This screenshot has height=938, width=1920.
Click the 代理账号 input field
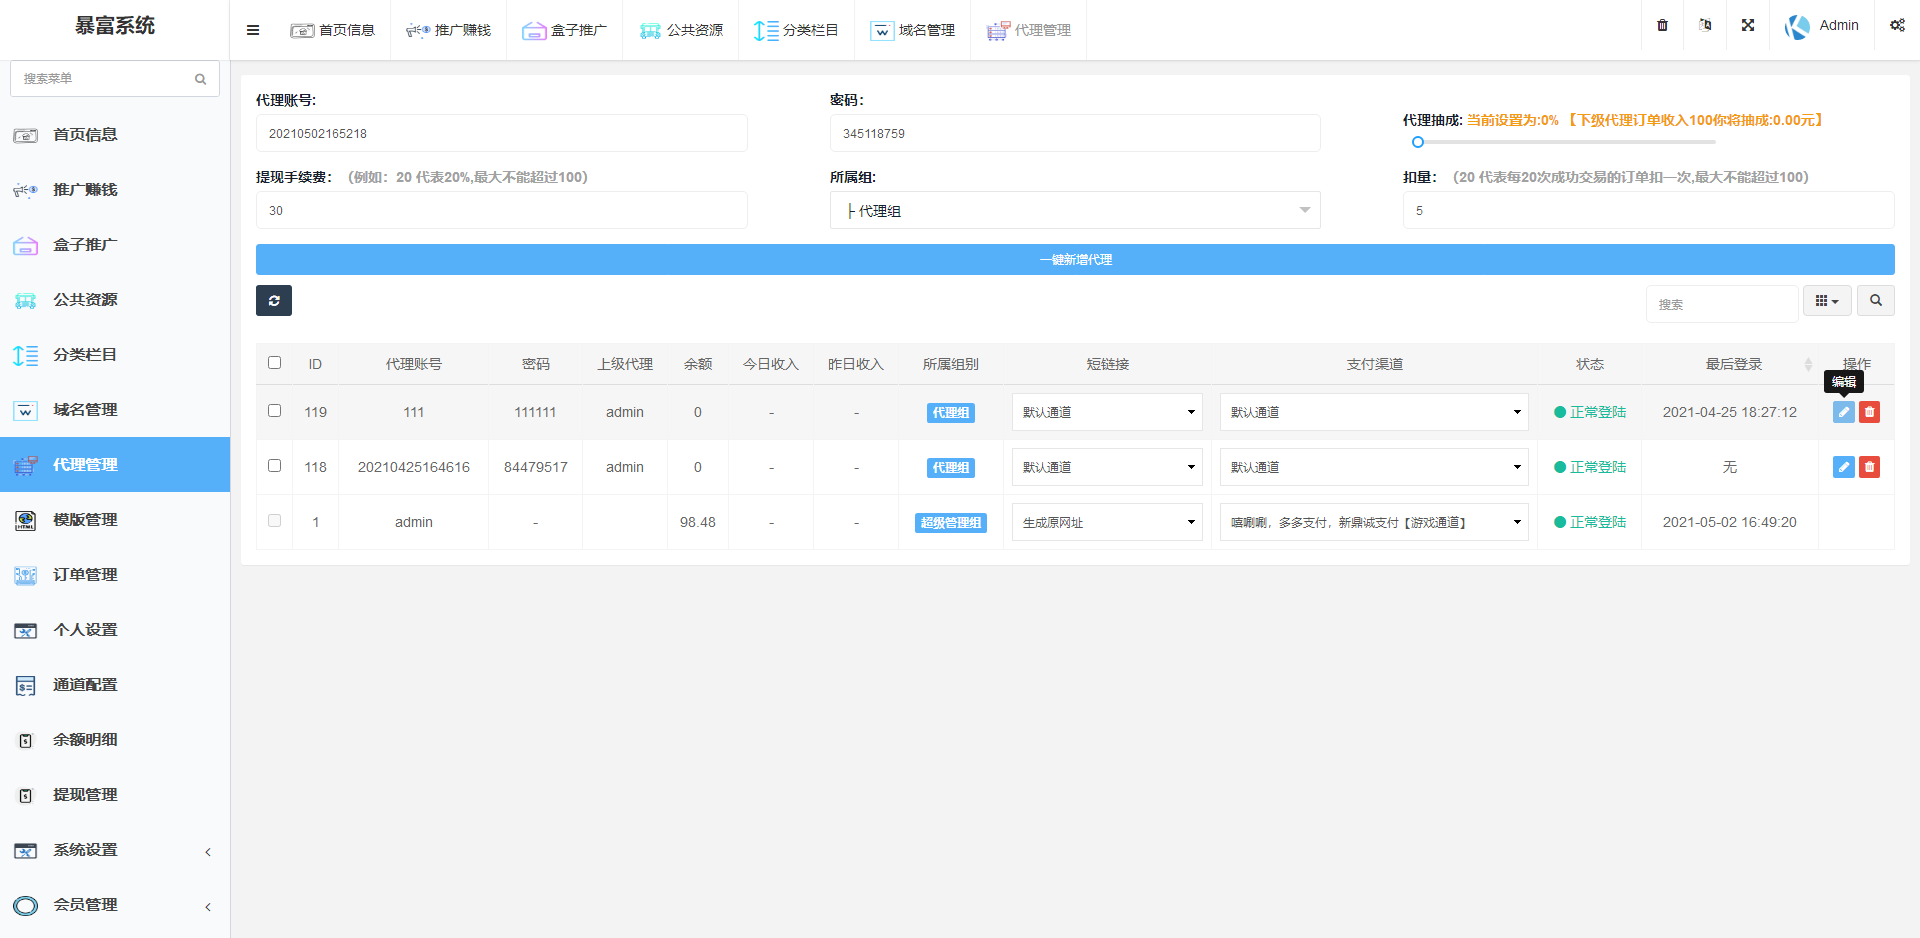501,132
